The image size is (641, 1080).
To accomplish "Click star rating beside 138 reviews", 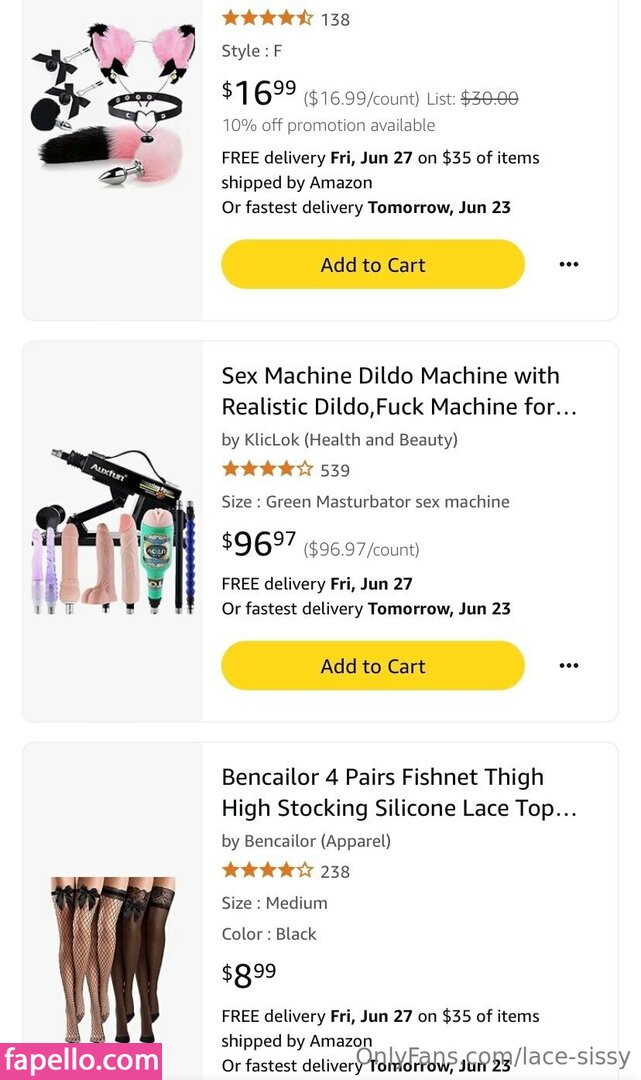I will click(267, 18).
